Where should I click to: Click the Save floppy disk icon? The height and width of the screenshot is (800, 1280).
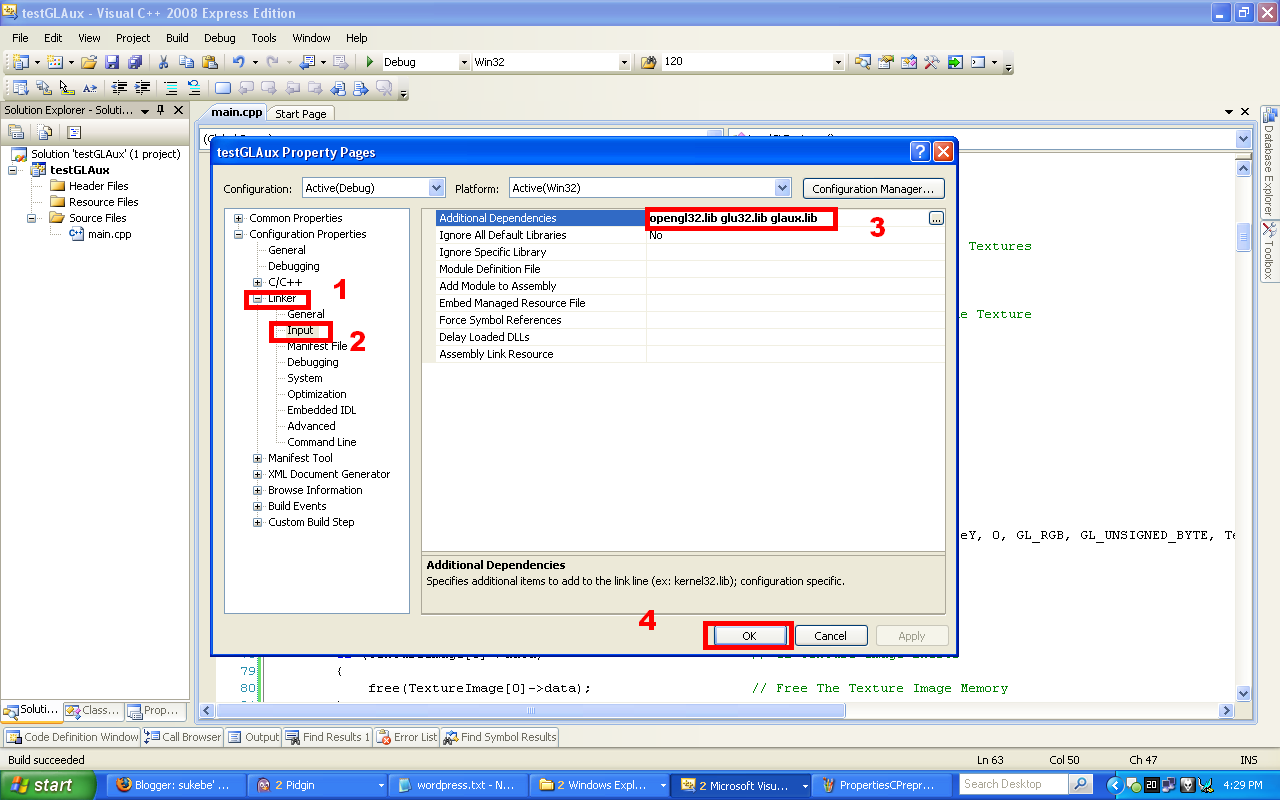tap(112, 62)
